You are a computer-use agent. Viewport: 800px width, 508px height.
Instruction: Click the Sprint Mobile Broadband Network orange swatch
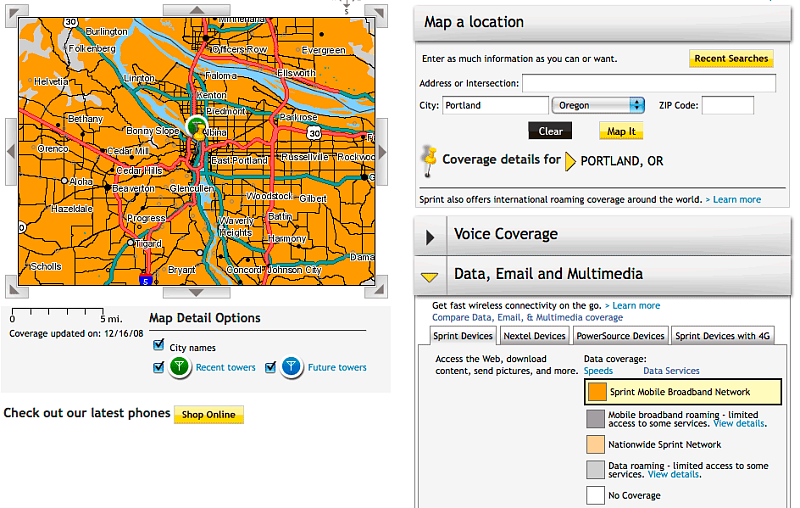point(597,392)
